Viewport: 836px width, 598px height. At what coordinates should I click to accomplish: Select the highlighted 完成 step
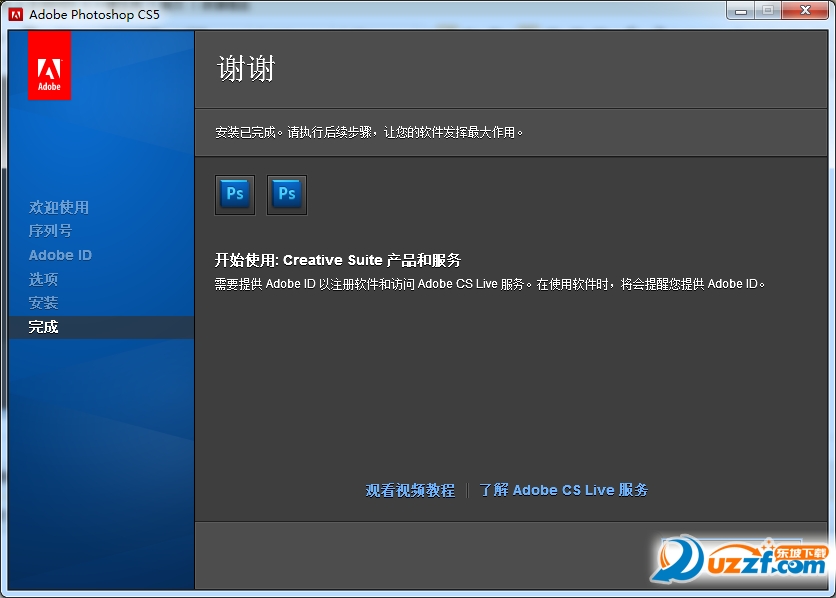pos(101,327)
